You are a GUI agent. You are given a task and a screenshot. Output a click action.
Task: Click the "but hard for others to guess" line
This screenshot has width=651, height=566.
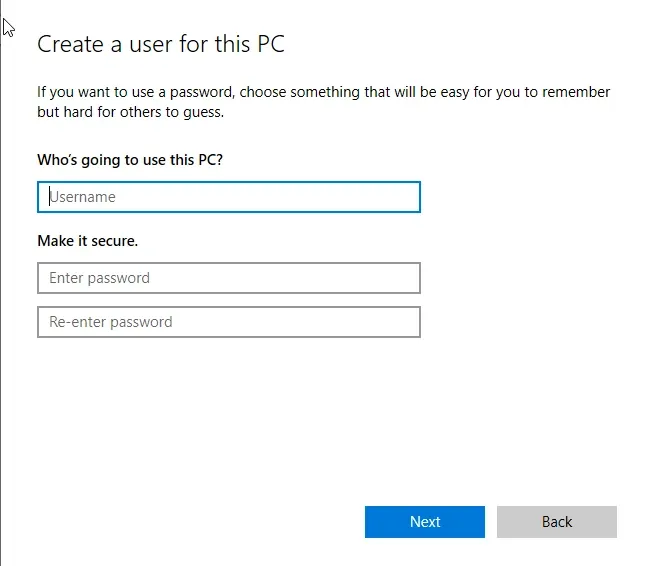point(130,112)
